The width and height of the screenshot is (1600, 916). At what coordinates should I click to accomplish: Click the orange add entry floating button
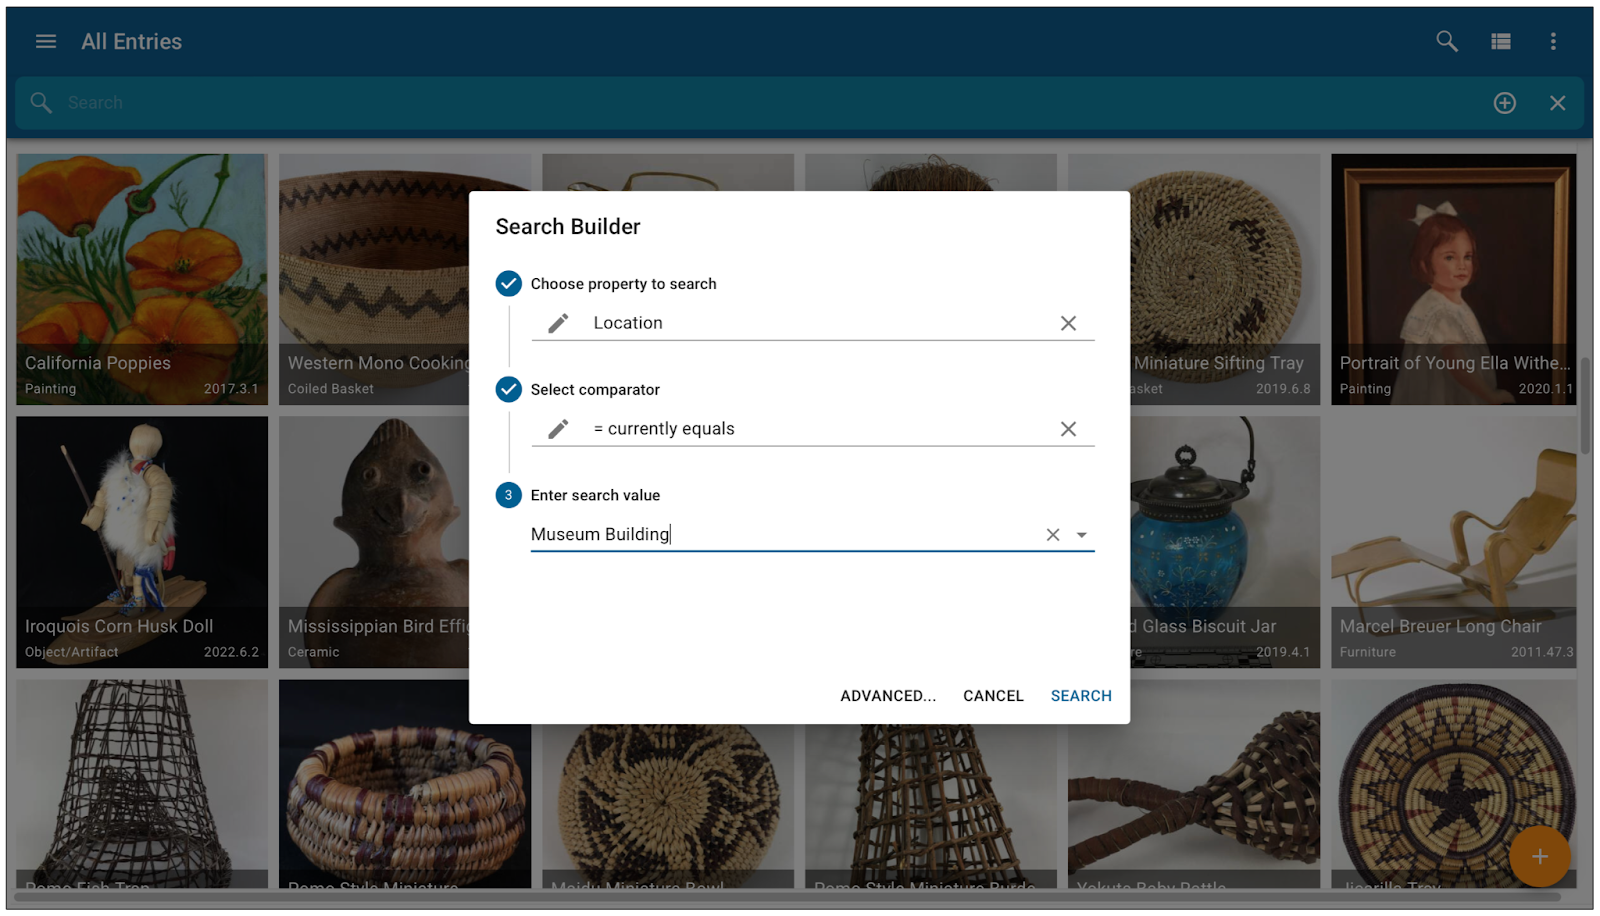click(1540, 856)
